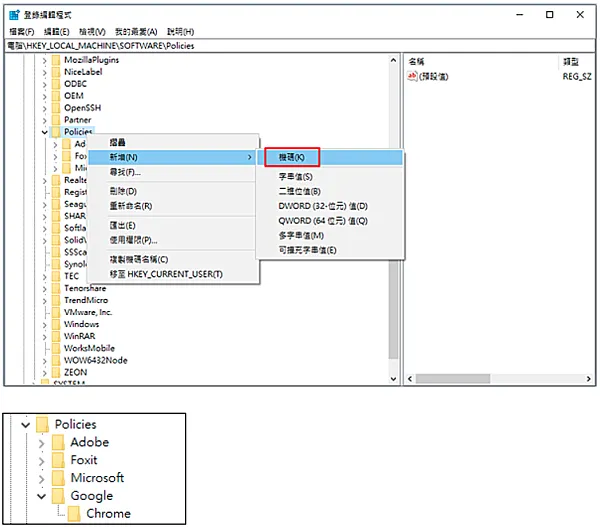
Task: Click the tree pane scroll-down arrow
Action: coord(393,379)
